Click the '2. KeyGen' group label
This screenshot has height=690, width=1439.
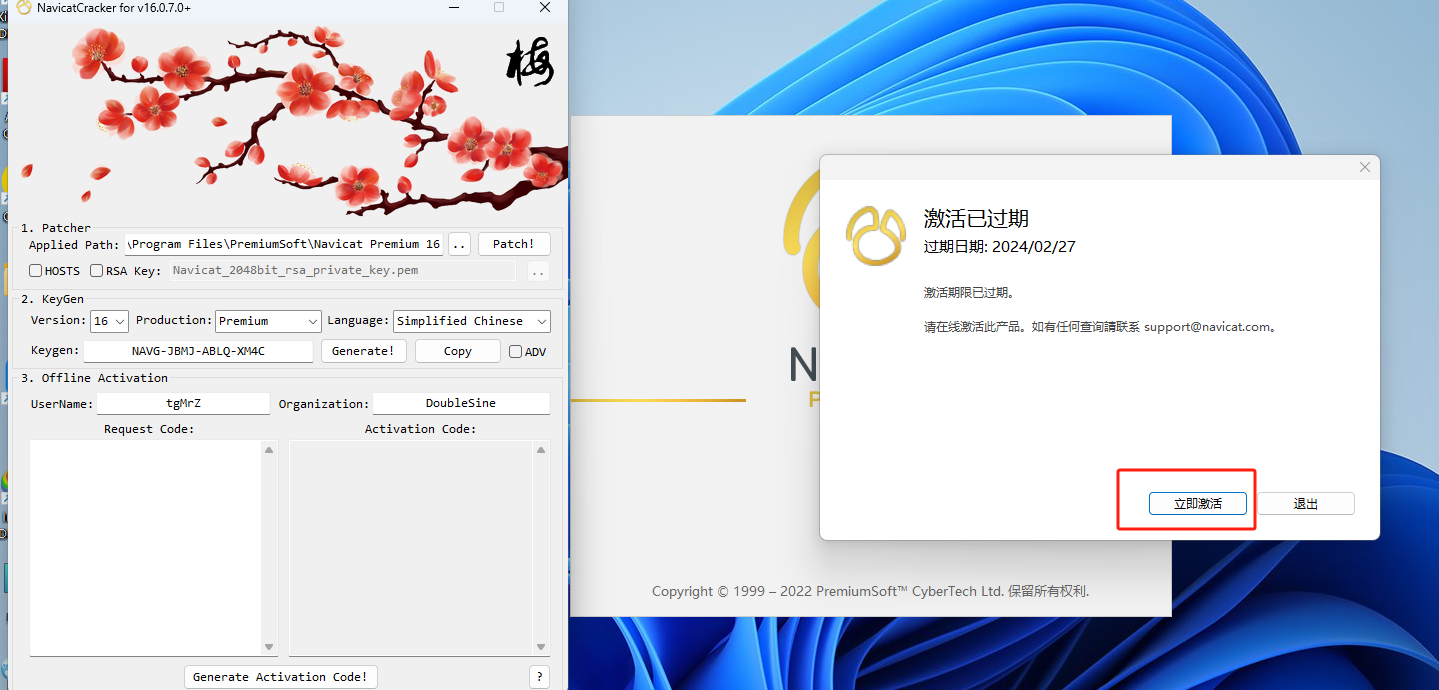53,298
